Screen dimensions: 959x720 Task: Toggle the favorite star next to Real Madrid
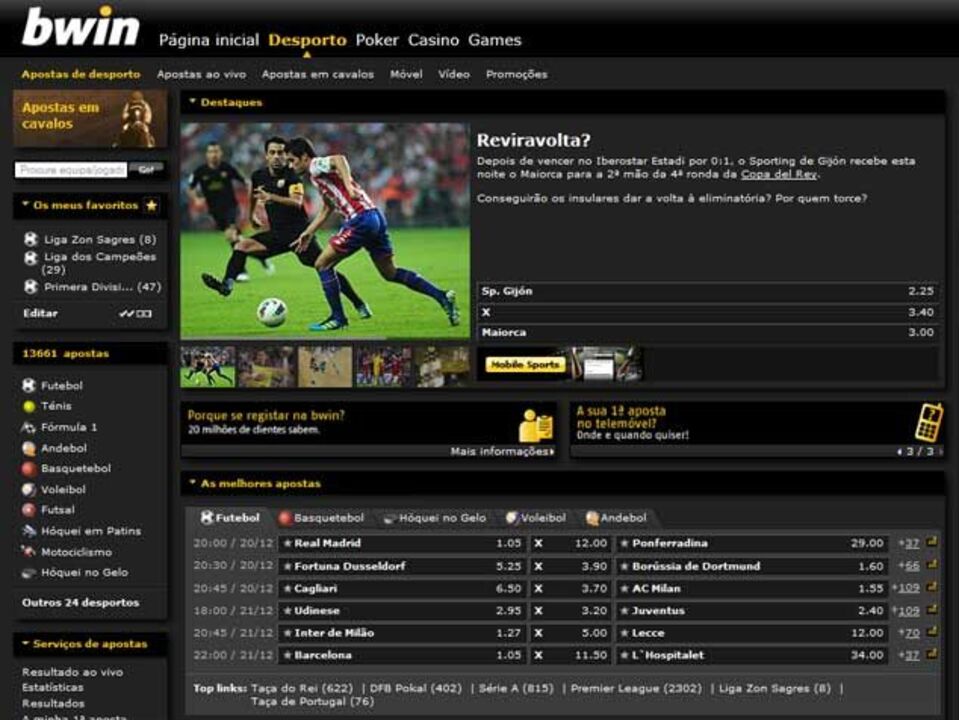(x=286, y=544)
